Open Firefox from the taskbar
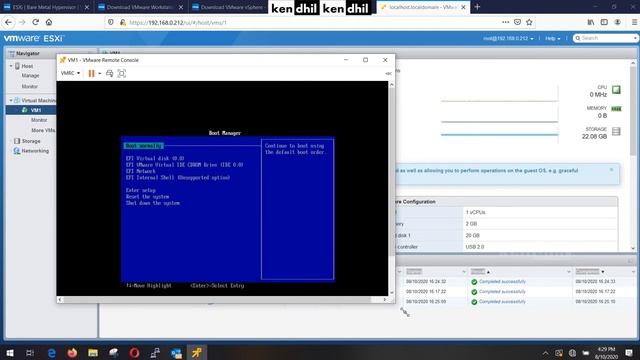 72,353
